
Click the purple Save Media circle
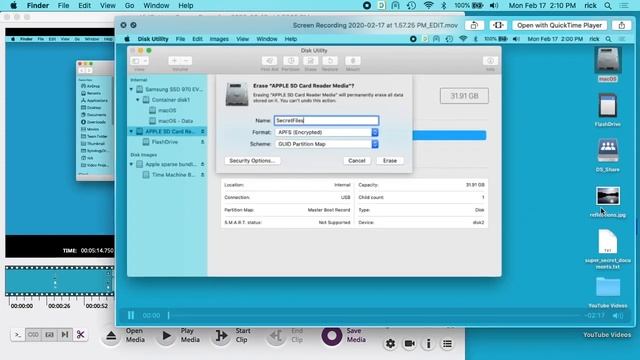point(331,336)
